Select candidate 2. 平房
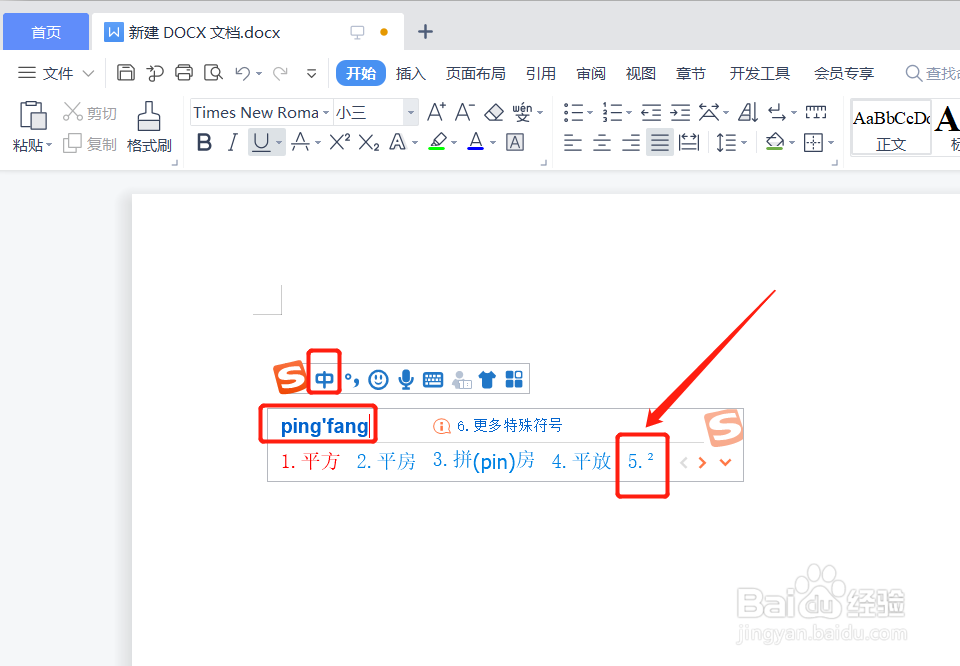960x666 pixels. click(x=386, y=462)
